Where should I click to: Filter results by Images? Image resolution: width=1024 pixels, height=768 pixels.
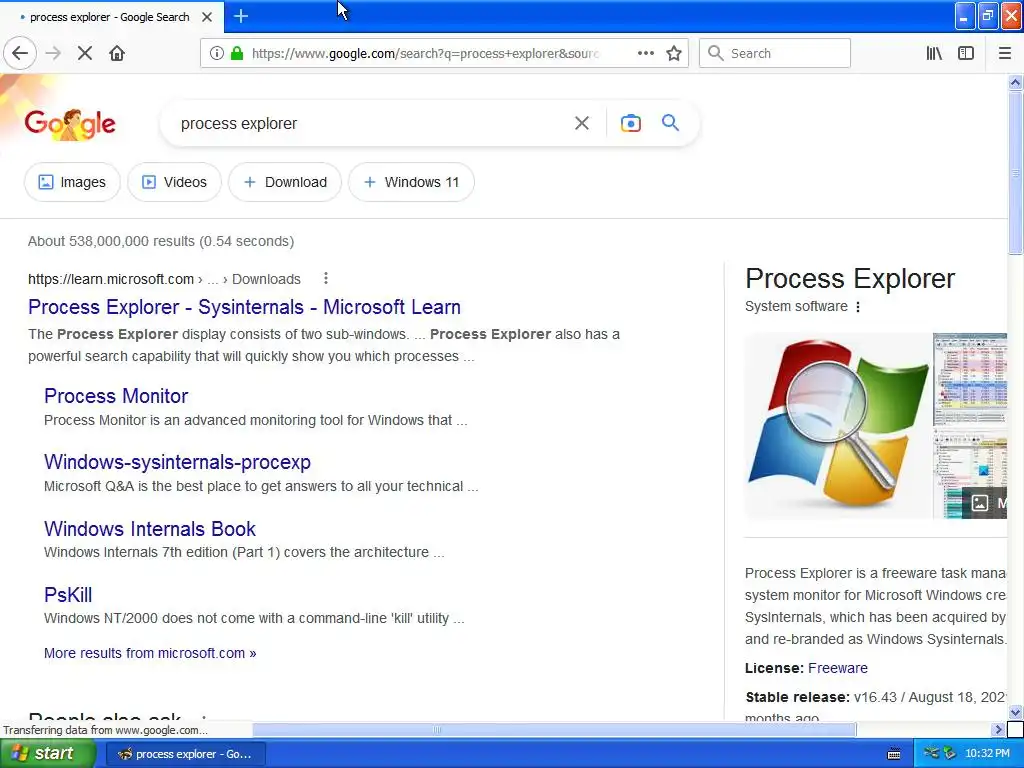[x=72, y=182]
